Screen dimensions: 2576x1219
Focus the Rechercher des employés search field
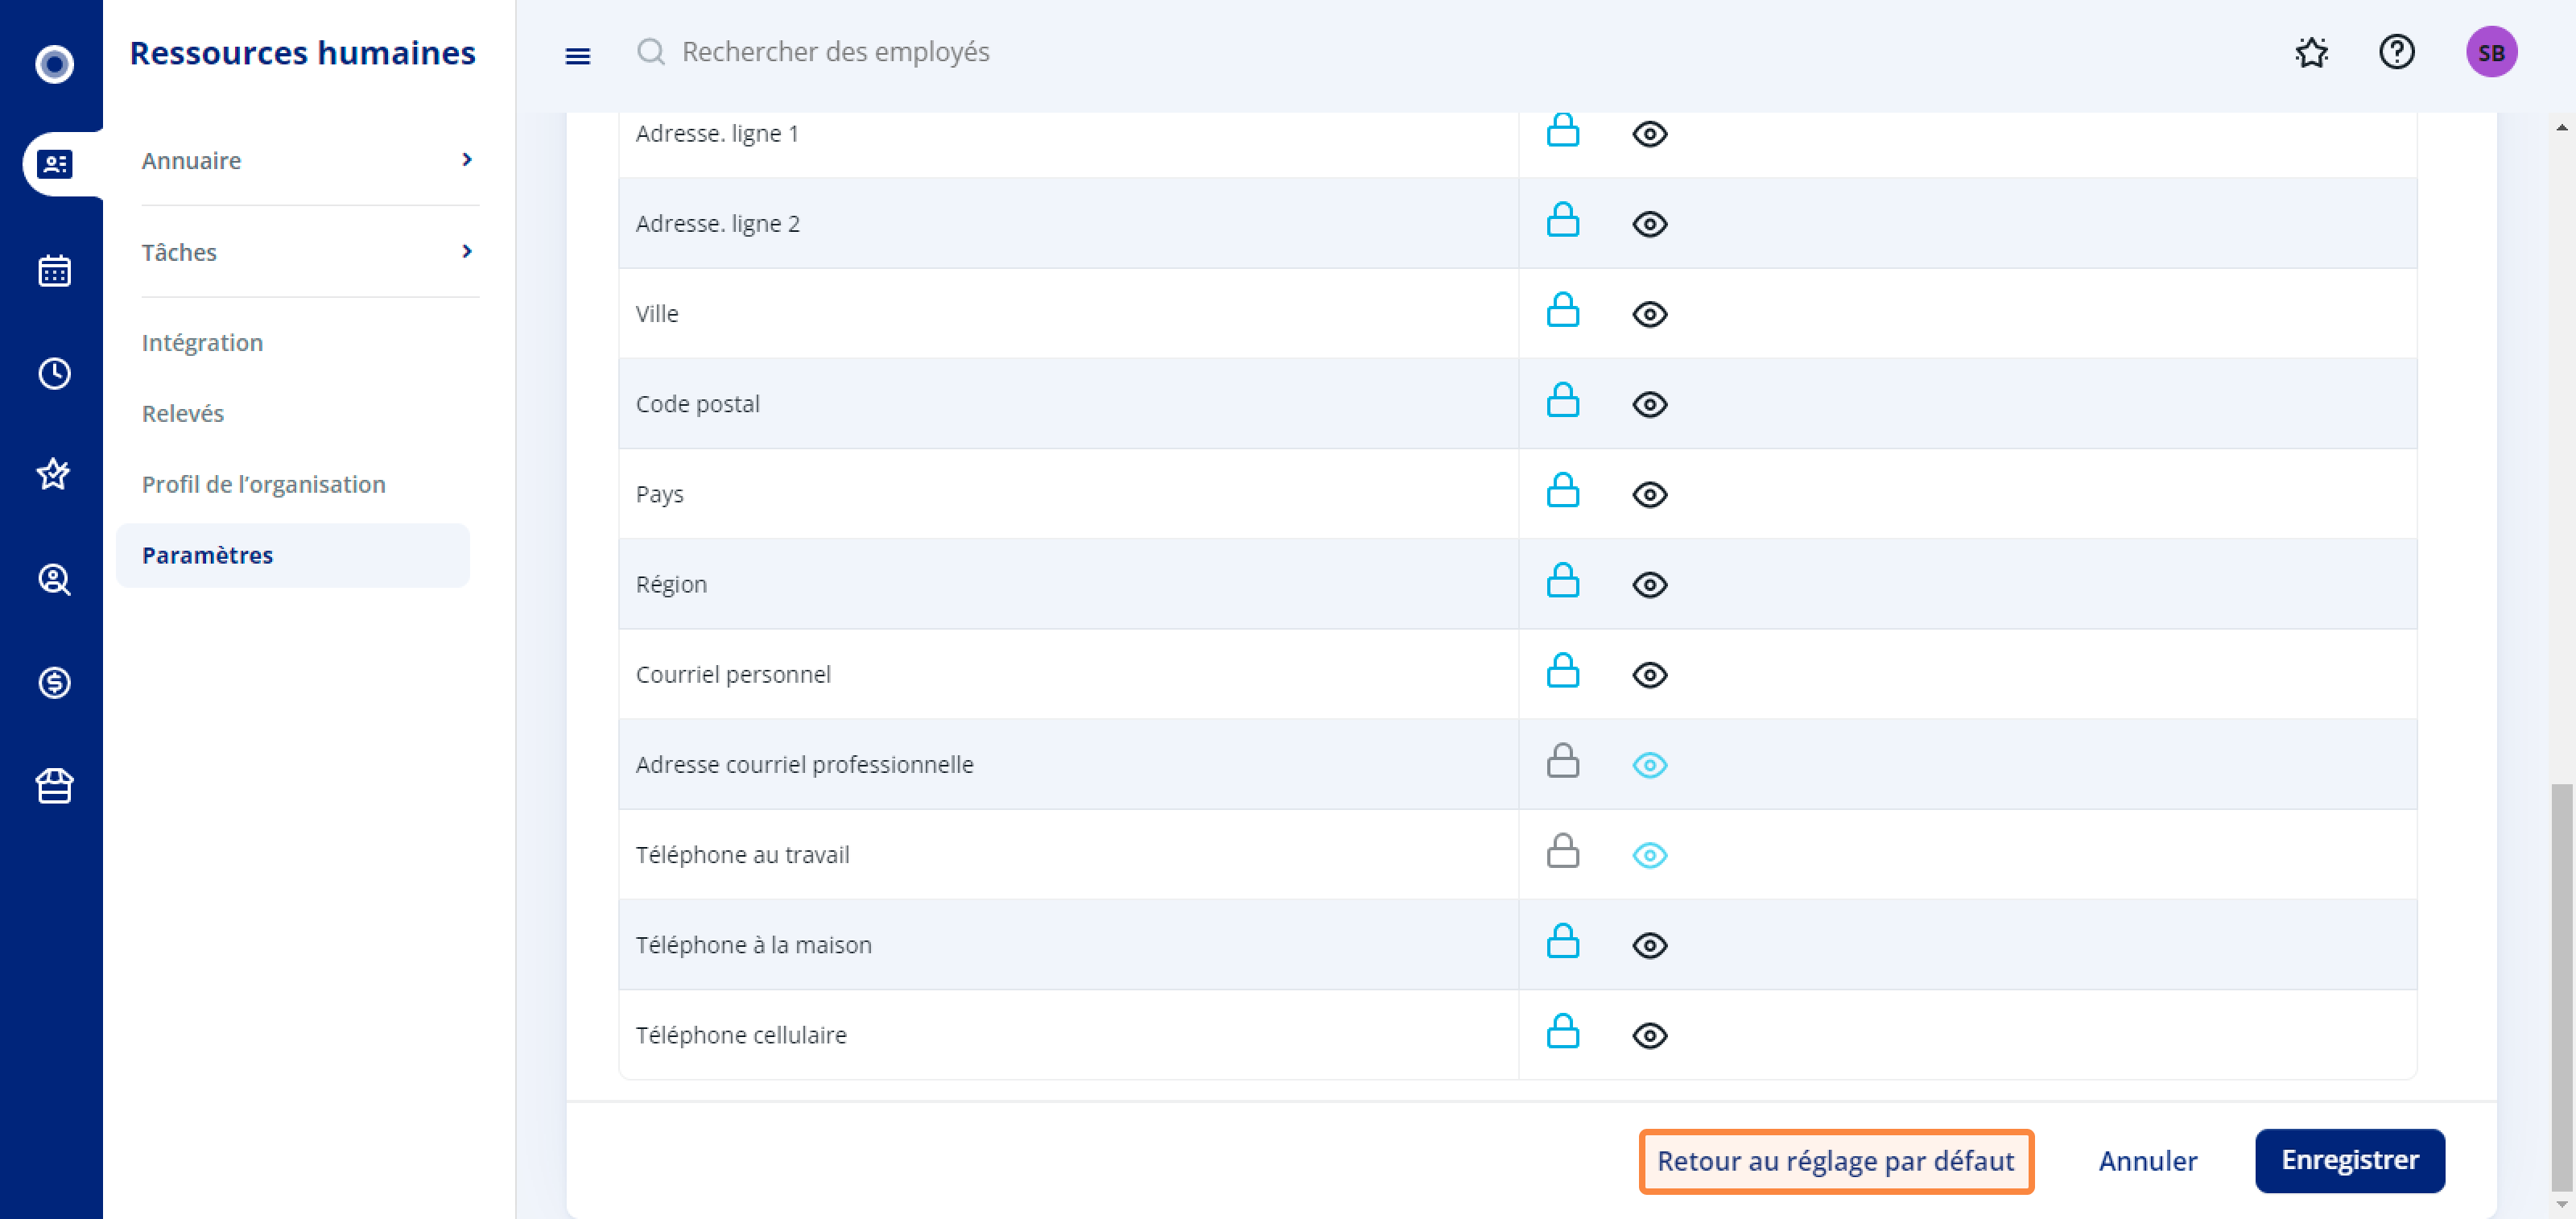(x=836, y=52)
